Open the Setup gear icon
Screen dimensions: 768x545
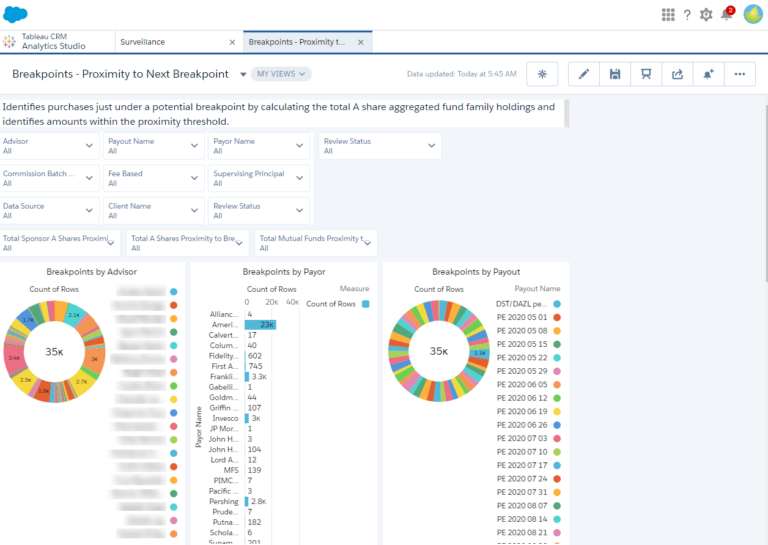pos(706,15)
